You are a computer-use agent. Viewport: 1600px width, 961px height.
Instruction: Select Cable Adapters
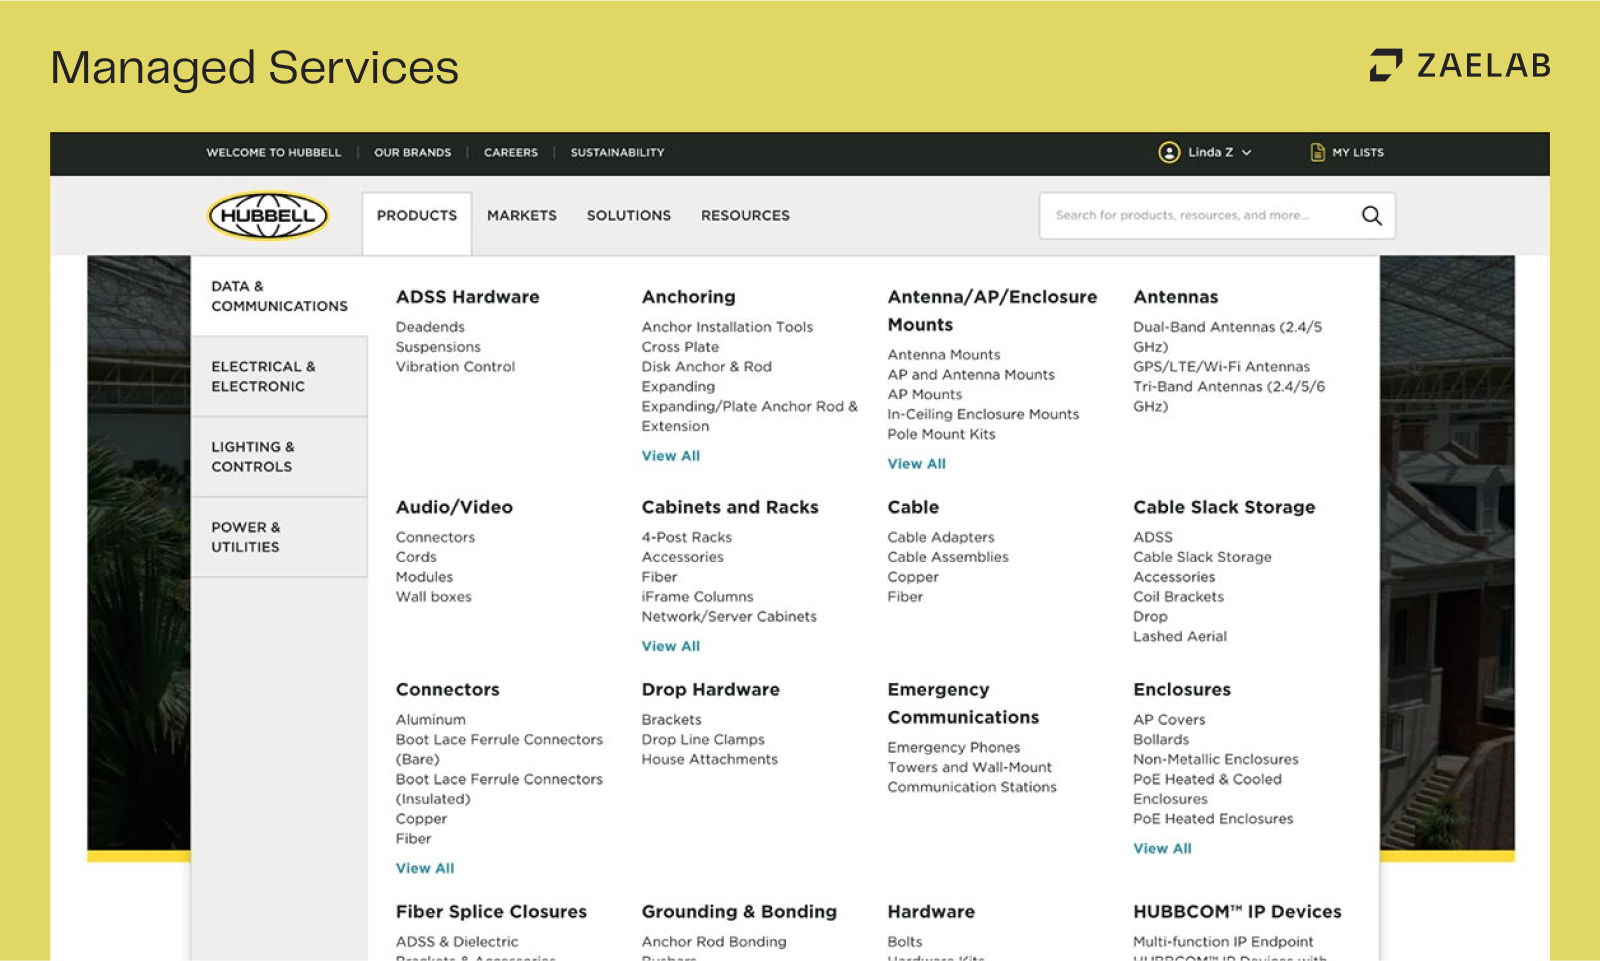(941, 537)
